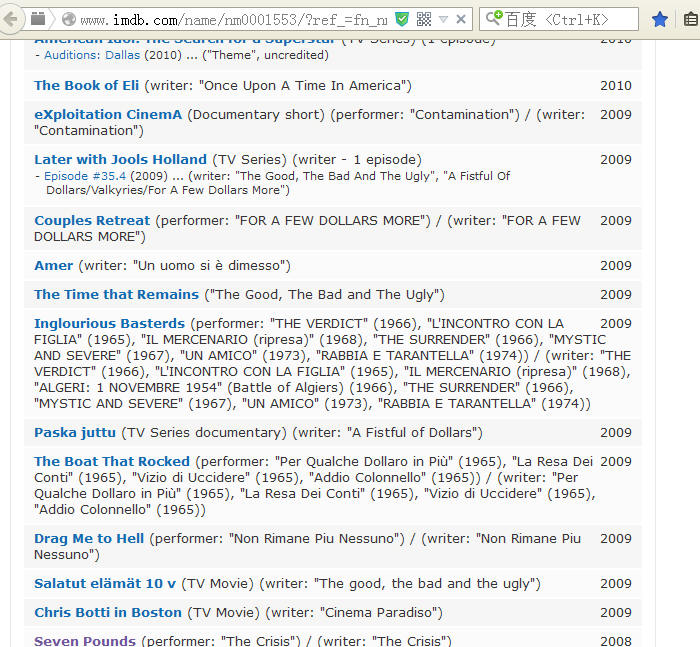Click the clapperboard page-info icon
700x647 pixels.
pos(38,19)
